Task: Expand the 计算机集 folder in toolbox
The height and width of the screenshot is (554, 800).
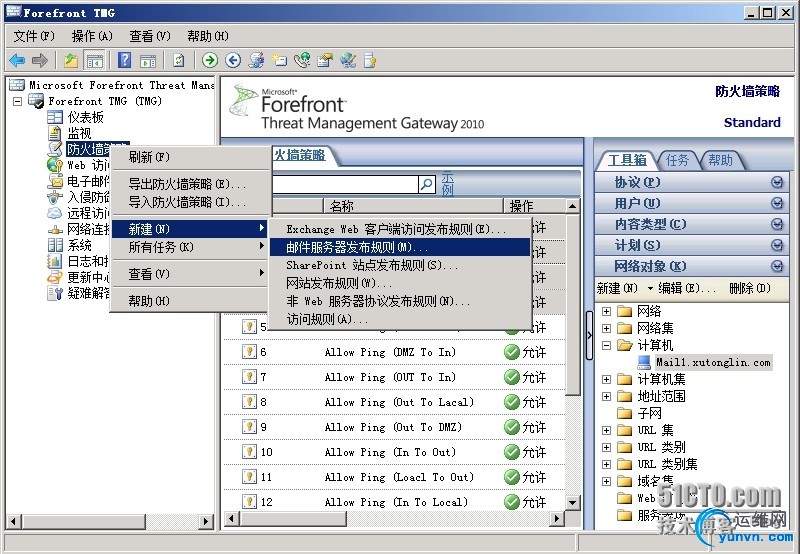Action: click(x=606, y=379)
